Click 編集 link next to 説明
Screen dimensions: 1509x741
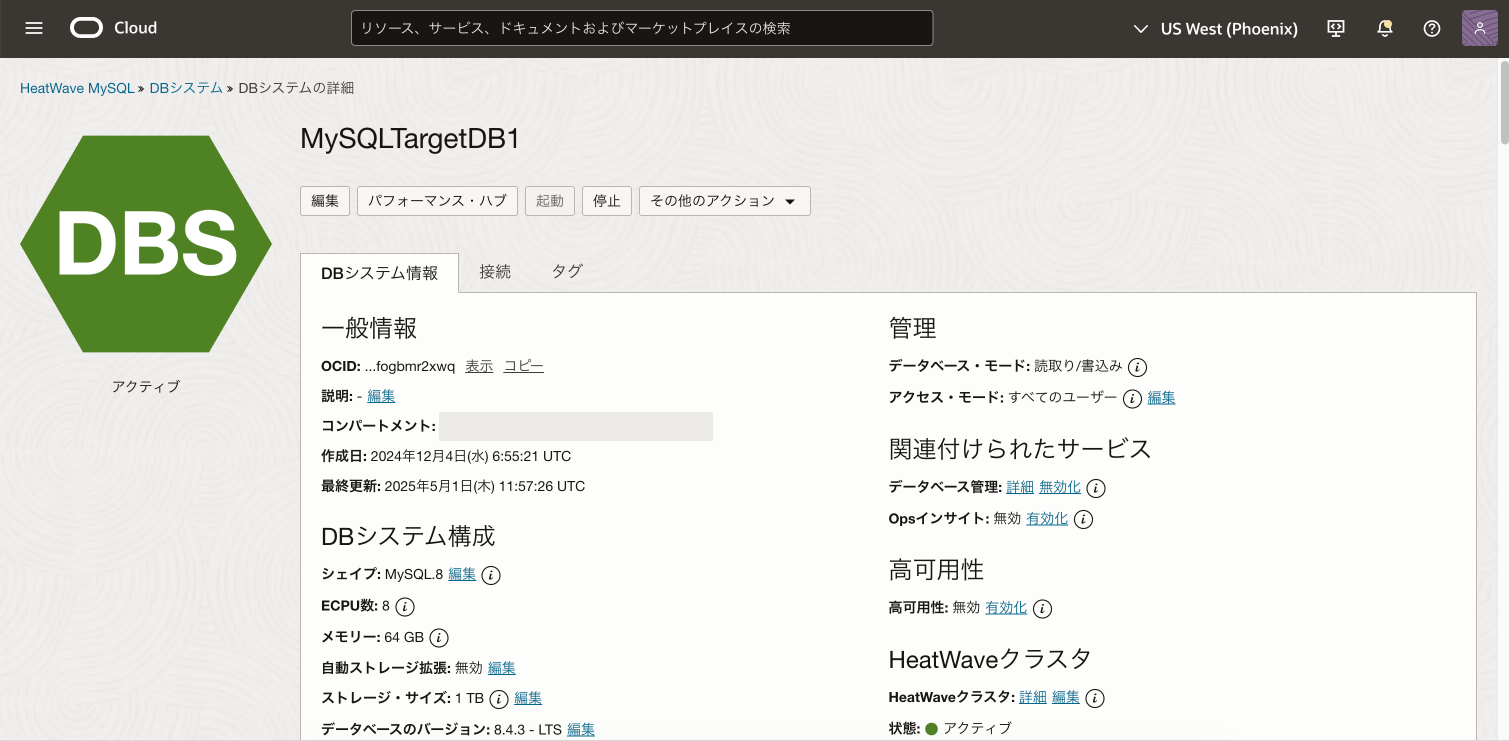[381, 396]
